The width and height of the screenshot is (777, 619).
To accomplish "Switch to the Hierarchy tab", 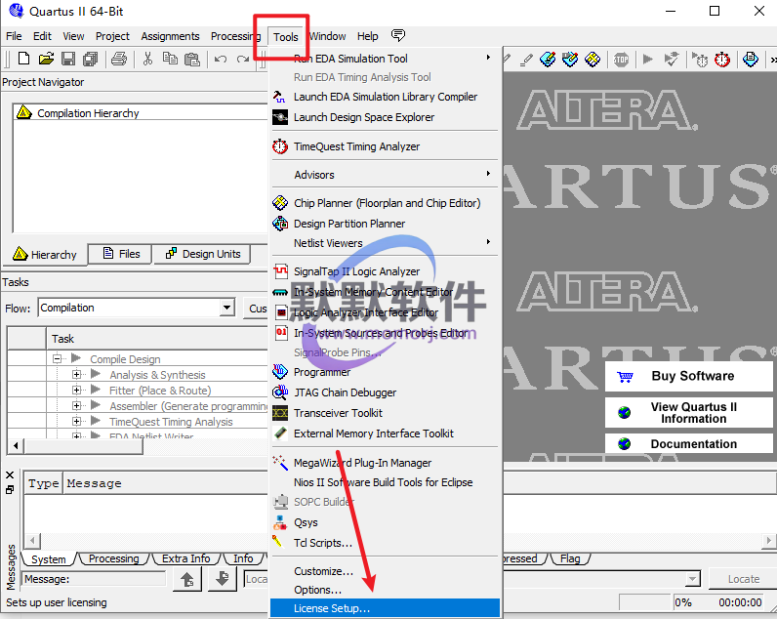I will click(x=45, y=255).
